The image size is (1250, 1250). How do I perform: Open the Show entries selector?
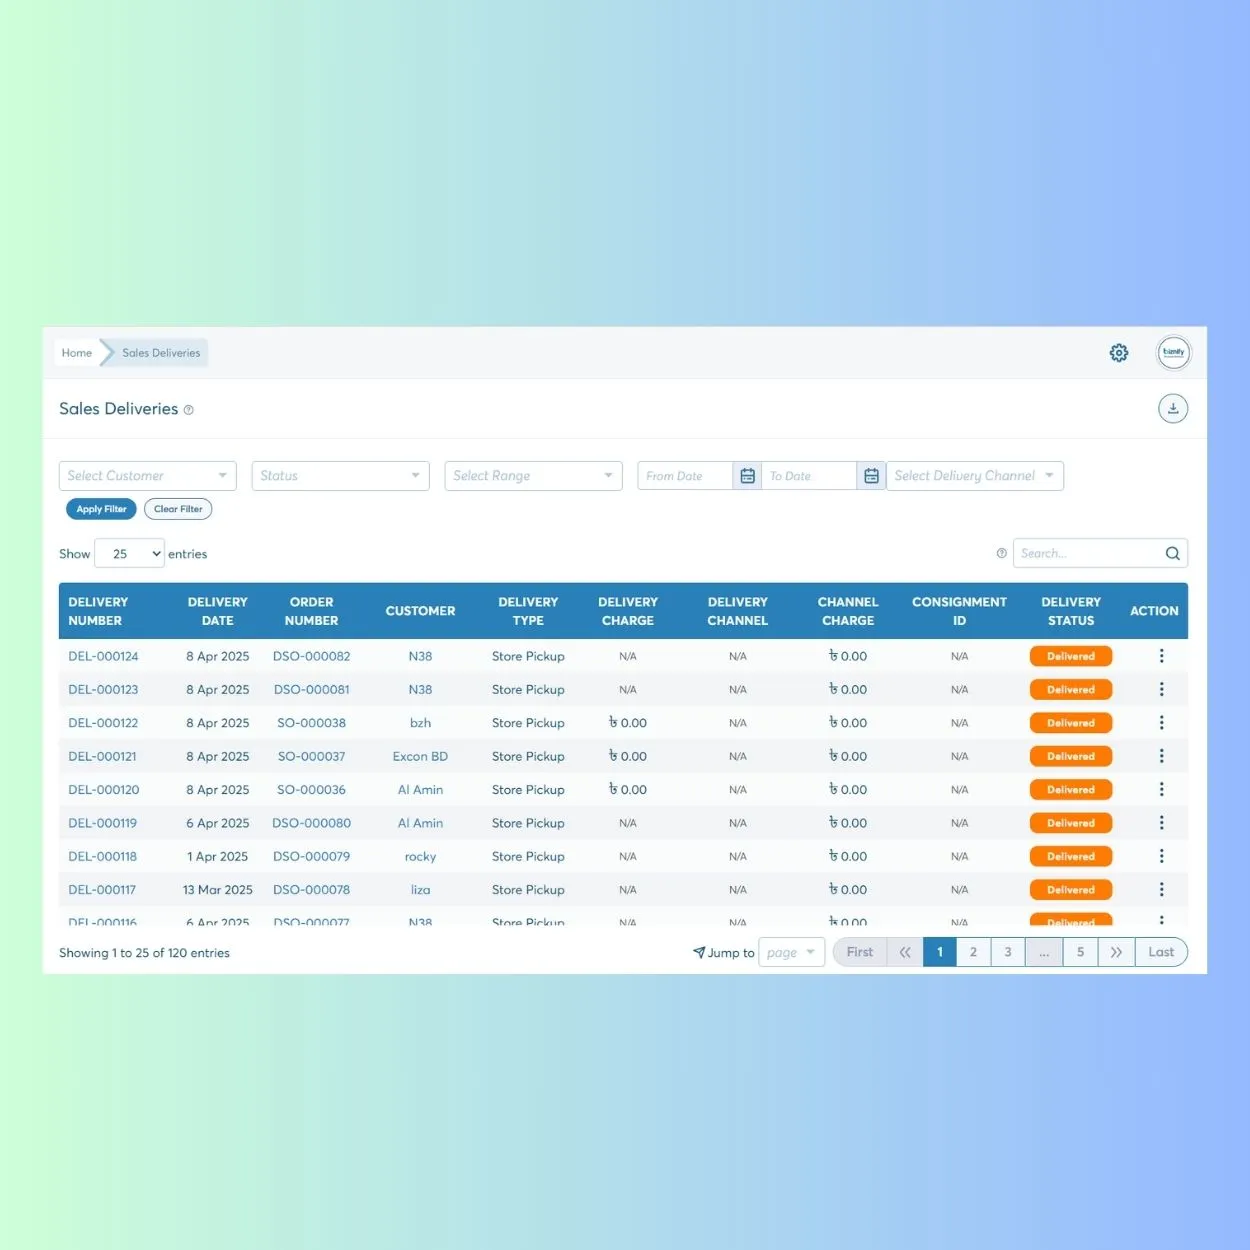click(128, 553)
